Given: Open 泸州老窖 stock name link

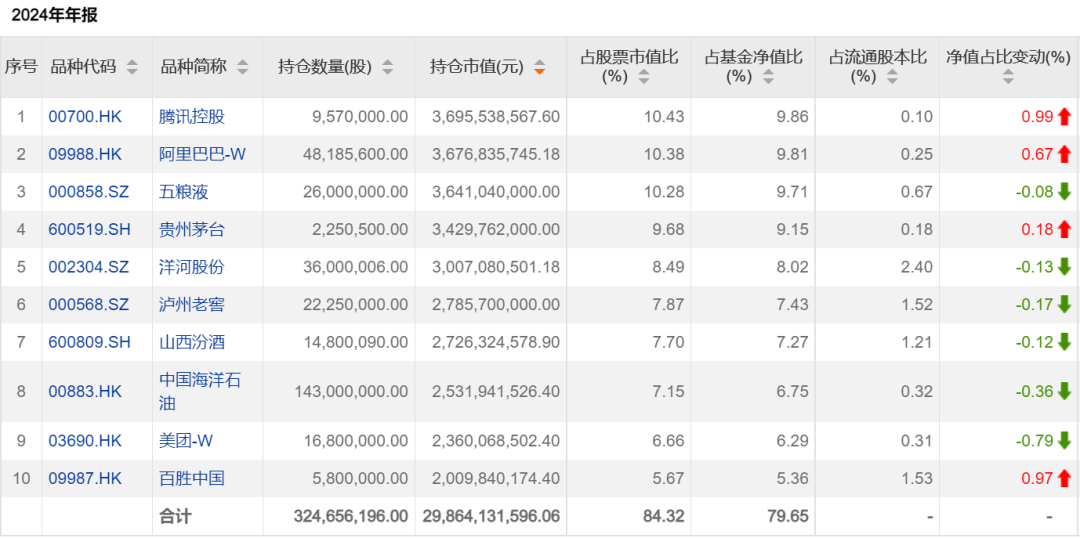Looking at the screenshot, I should point(192,304).
